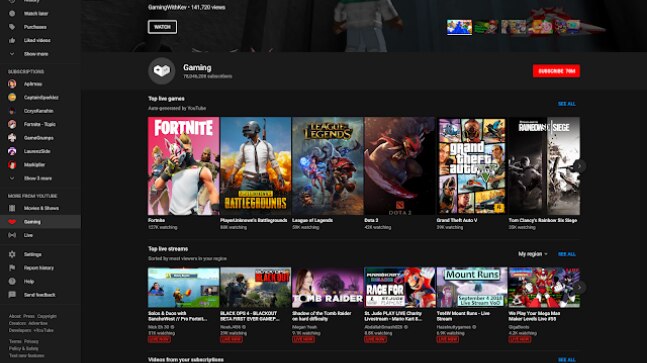Click the red Subscribe button
Image resolution: width=647 pixels, height=363 pixels.
coord(556,71)
